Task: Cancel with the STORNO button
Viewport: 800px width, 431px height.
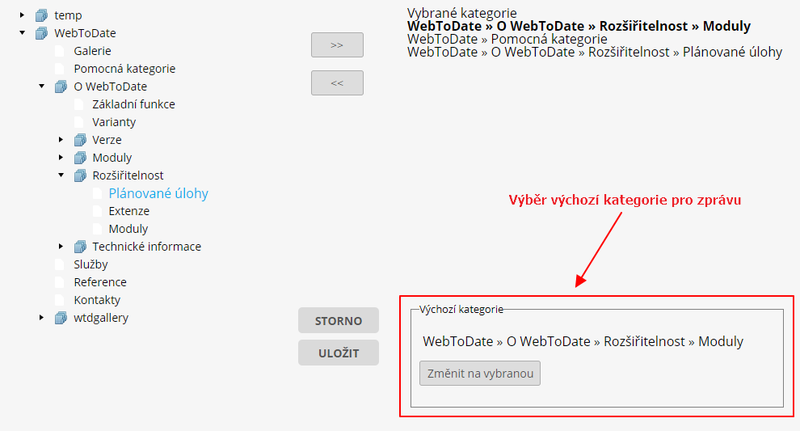Action: (338, 320)
